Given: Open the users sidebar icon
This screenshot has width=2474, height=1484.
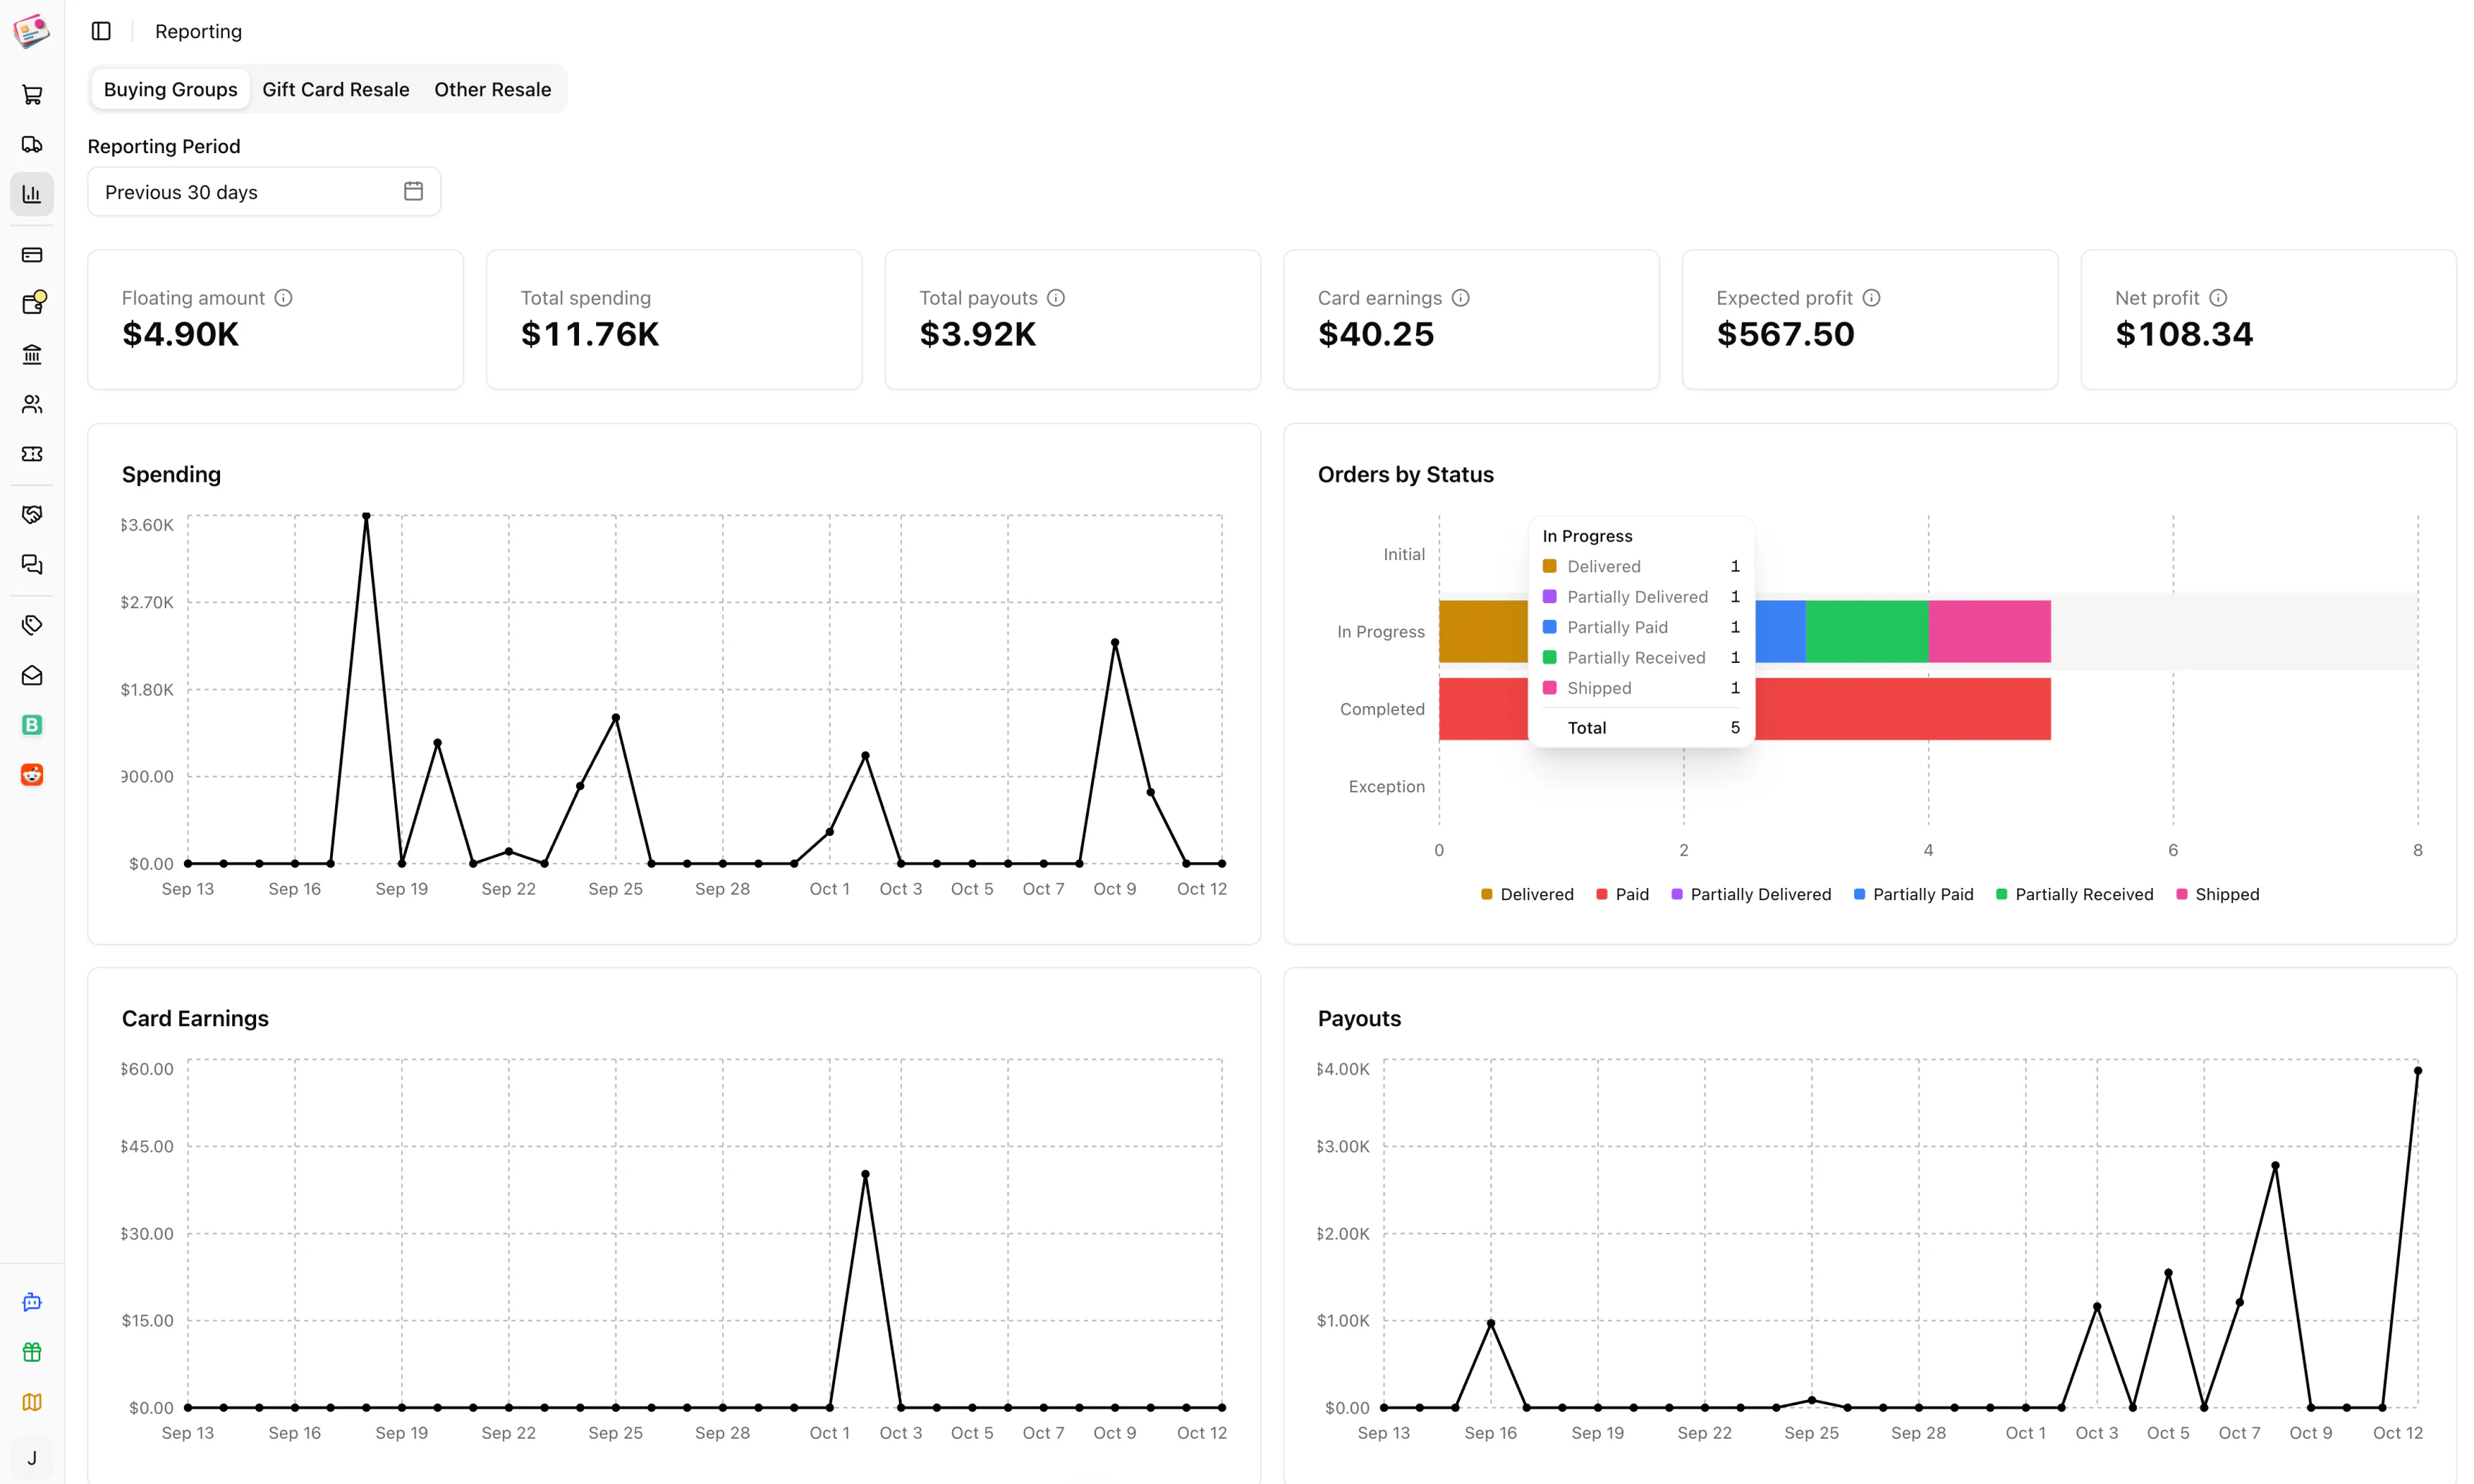Looking at the screenshot, I should pos(32,404).
